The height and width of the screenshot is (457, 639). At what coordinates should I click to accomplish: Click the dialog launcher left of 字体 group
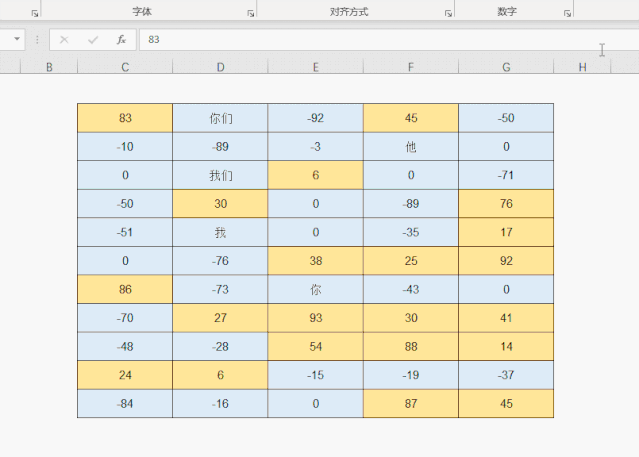coord(35,14)
